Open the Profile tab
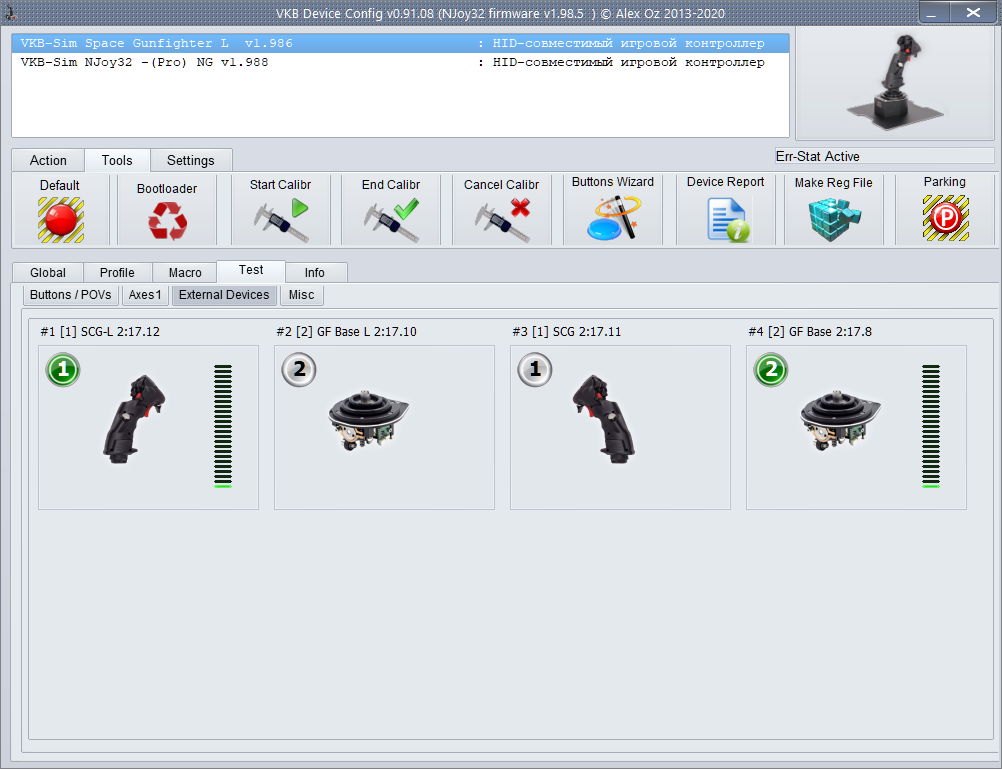Screen dimensions: 1002x770 [117, 273]
